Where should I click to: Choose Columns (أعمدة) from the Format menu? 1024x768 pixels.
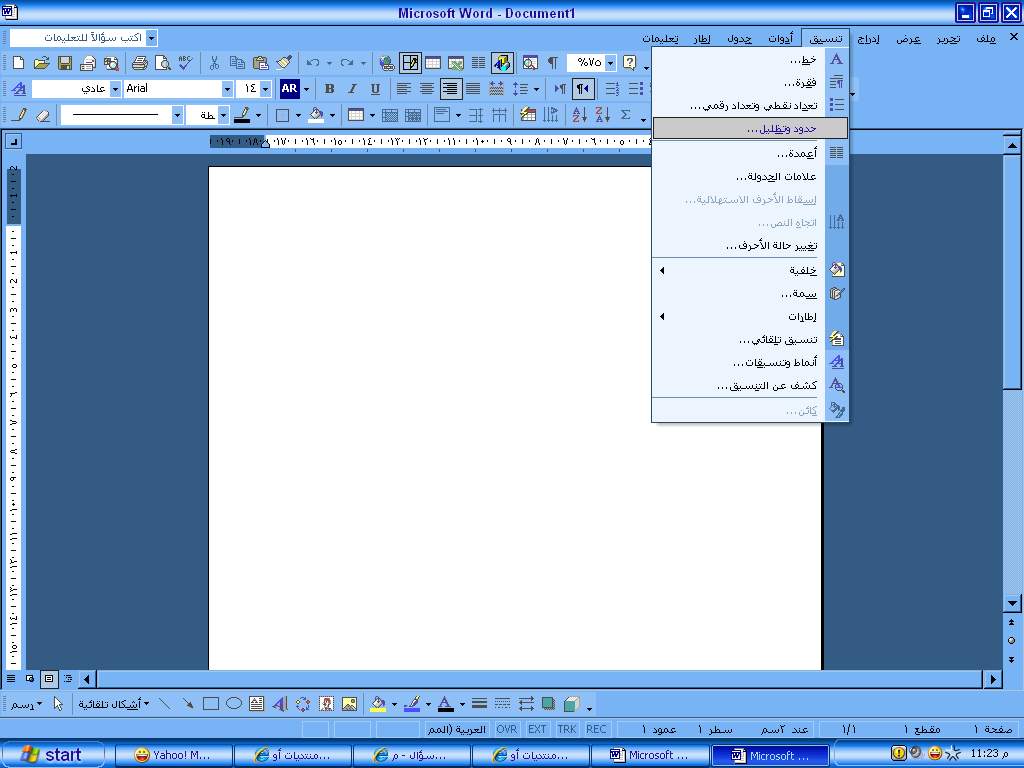[750, 153]
